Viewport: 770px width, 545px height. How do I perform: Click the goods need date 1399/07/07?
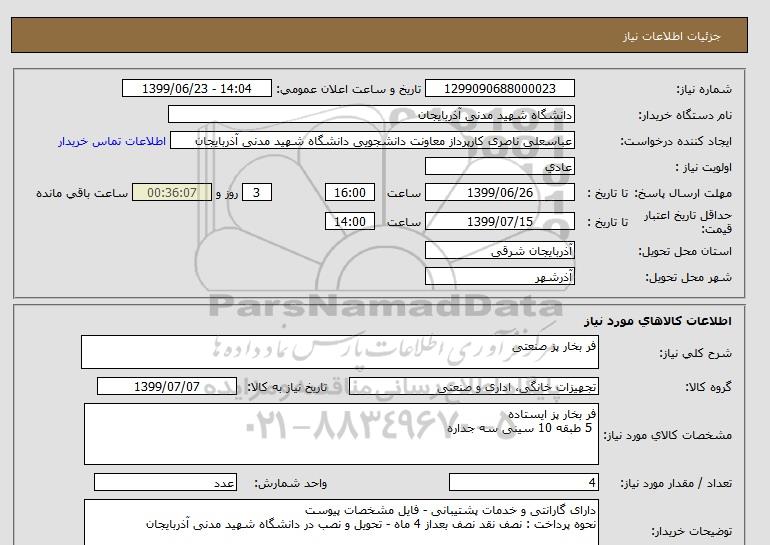(x=167, y=386)
